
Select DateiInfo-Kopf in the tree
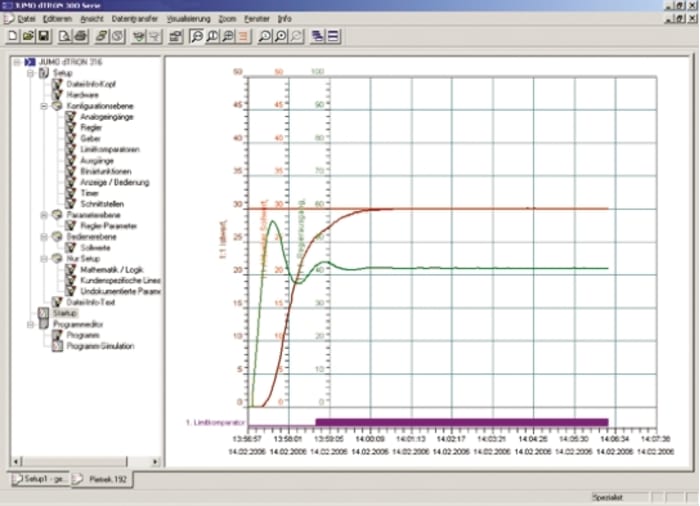[91, 84]
